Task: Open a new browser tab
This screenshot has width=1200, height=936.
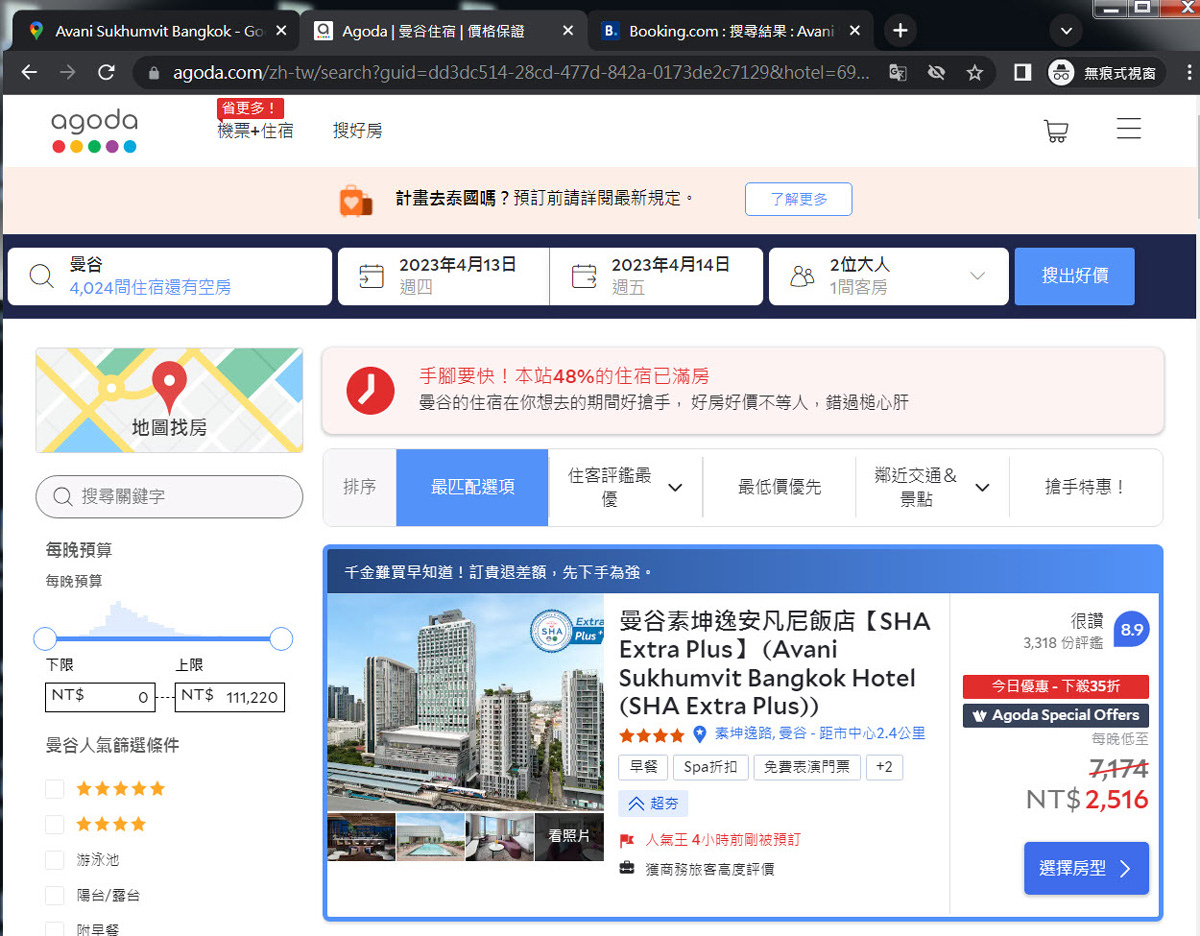Action: [x=900, y=30]
